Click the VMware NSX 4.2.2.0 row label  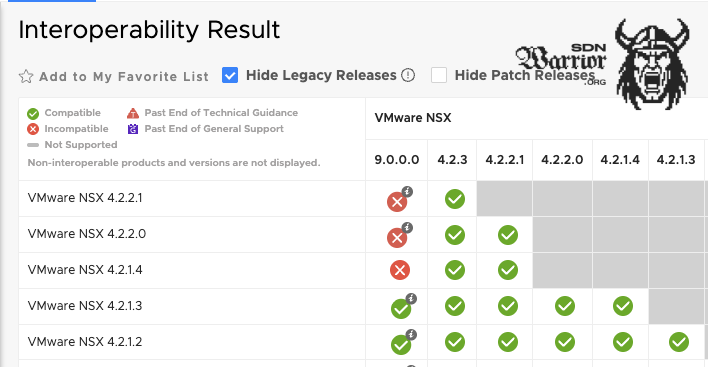click(x=87, y=234)
